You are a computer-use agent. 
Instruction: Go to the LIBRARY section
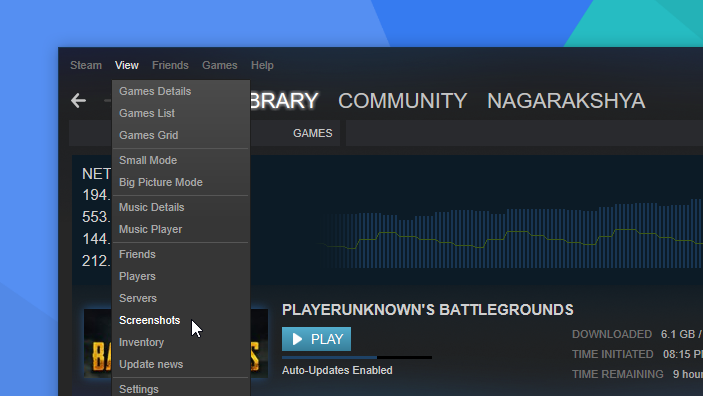(x=284, y=100)
